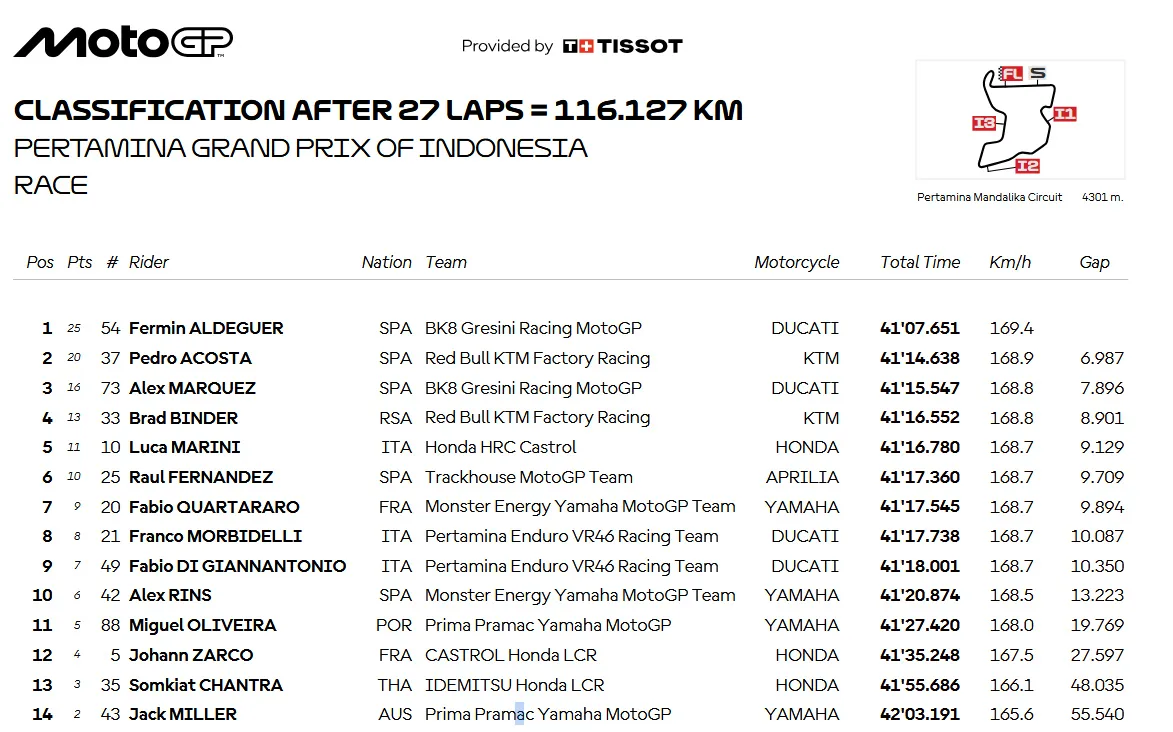The width and height of the screenshot is (1173, 732).
Task: Click the S speed trap marker
Action: [x=1038, y=73]
